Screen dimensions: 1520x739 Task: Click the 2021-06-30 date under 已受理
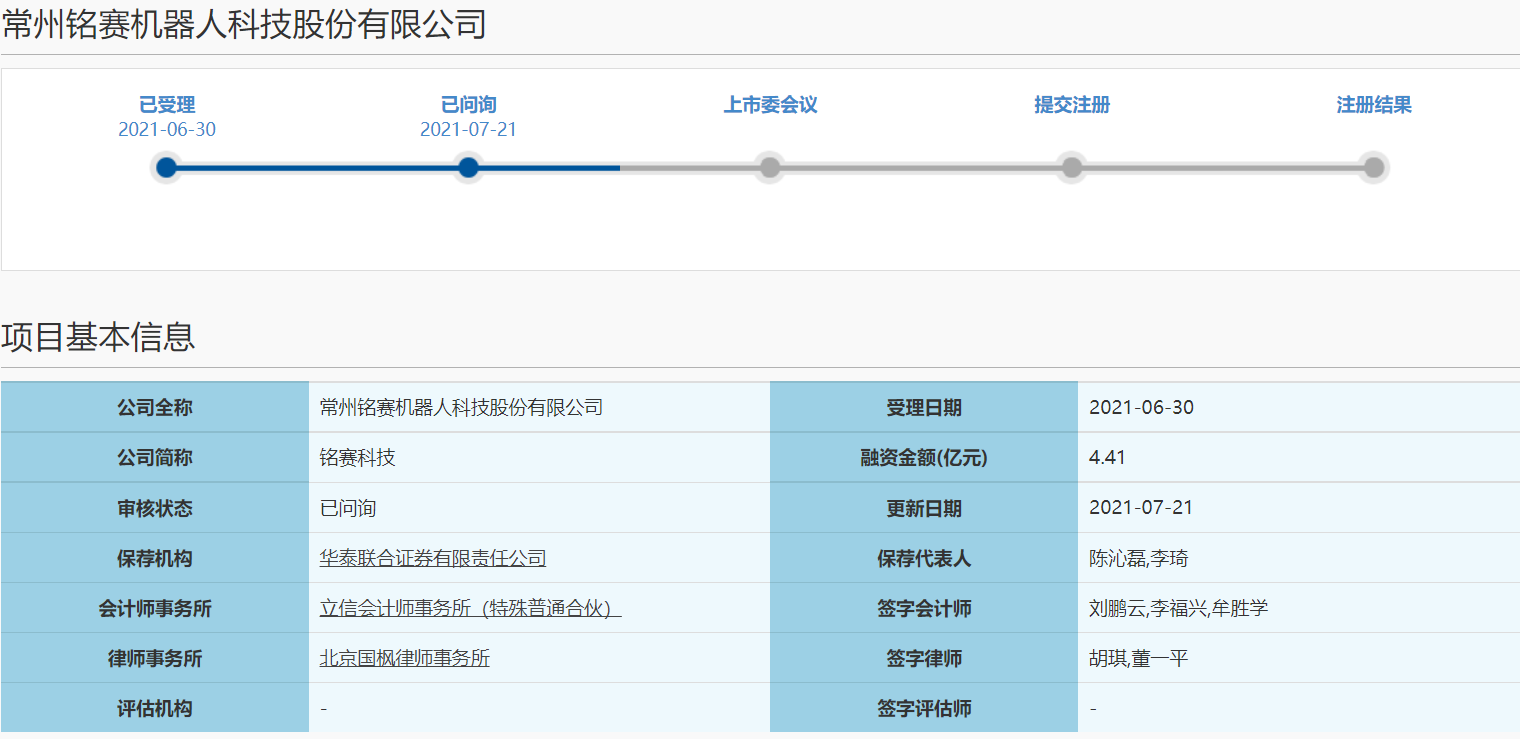167,130
